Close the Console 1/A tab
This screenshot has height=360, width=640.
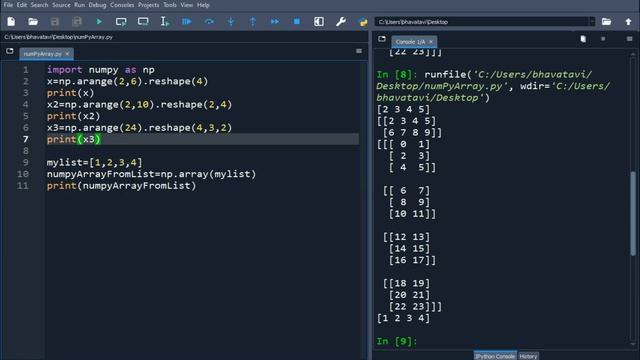pos(431,42)
